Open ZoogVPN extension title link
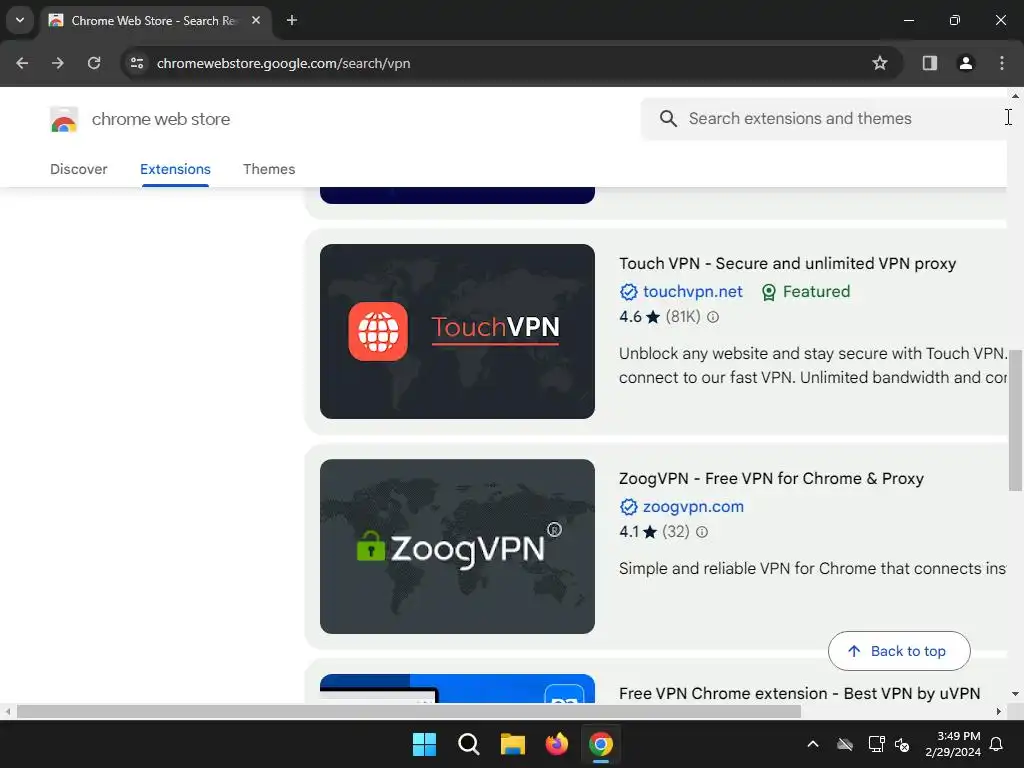Screen dimensions: 1024x768 [x=771, y=478]
